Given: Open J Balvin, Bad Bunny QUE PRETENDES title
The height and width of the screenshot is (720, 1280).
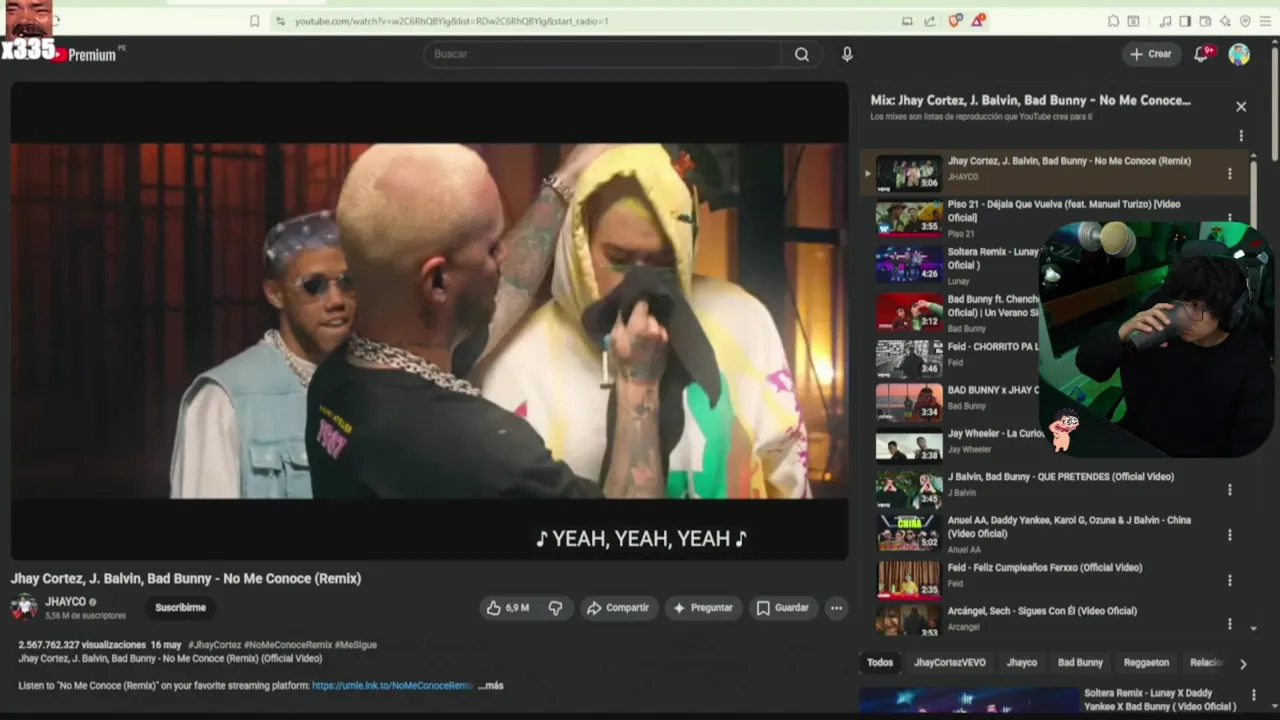Looking at the screenshot, I should click(1061, 477).
